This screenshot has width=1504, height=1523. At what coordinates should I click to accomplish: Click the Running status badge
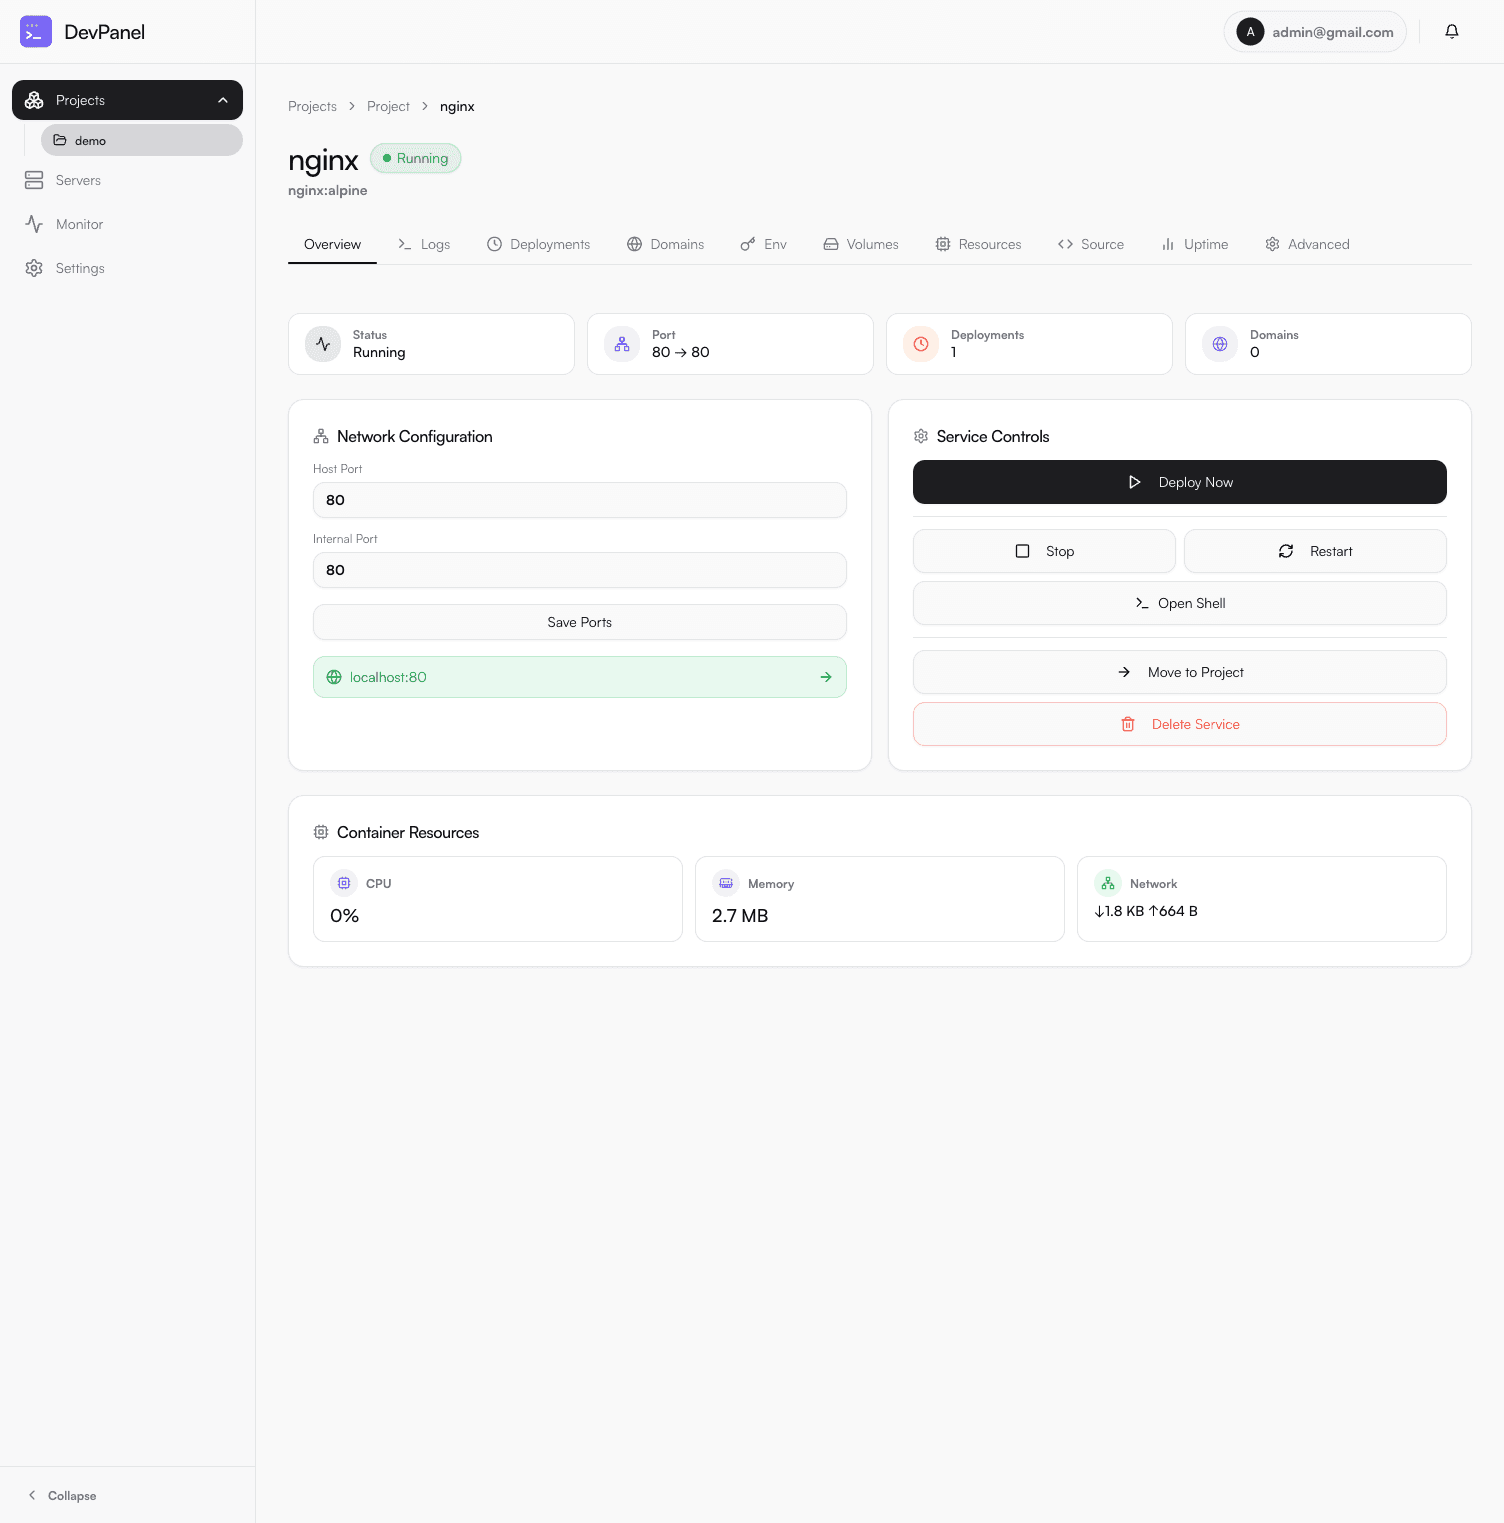415,157
